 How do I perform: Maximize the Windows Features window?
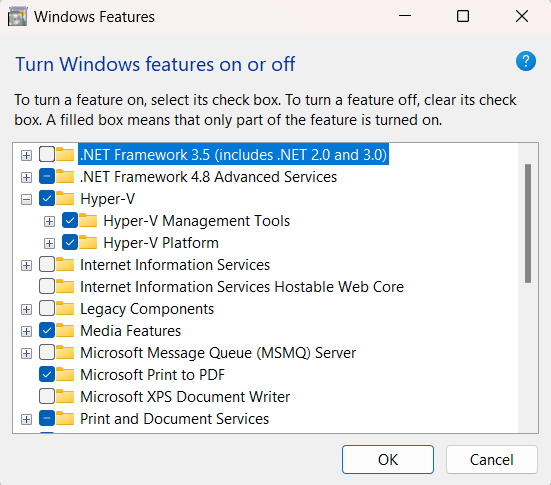coord(462,16)
